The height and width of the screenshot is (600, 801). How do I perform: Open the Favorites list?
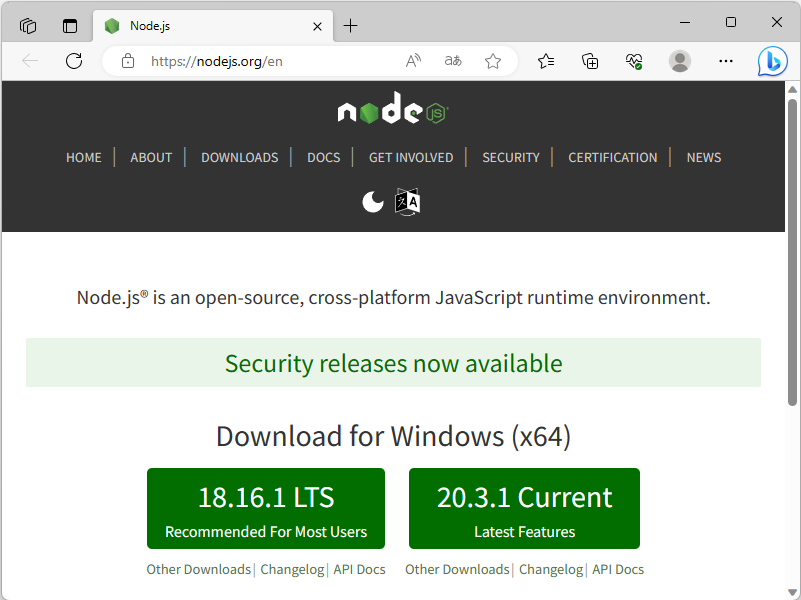click(545, 61)
